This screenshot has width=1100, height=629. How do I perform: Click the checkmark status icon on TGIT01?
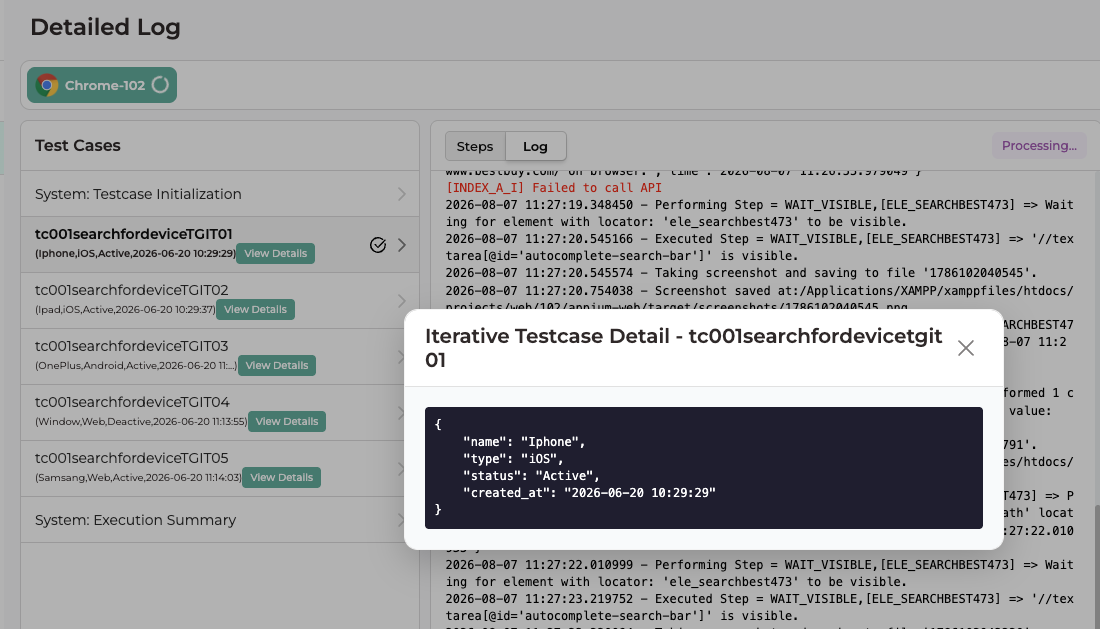pyautogui.click(x=377, y=245)
